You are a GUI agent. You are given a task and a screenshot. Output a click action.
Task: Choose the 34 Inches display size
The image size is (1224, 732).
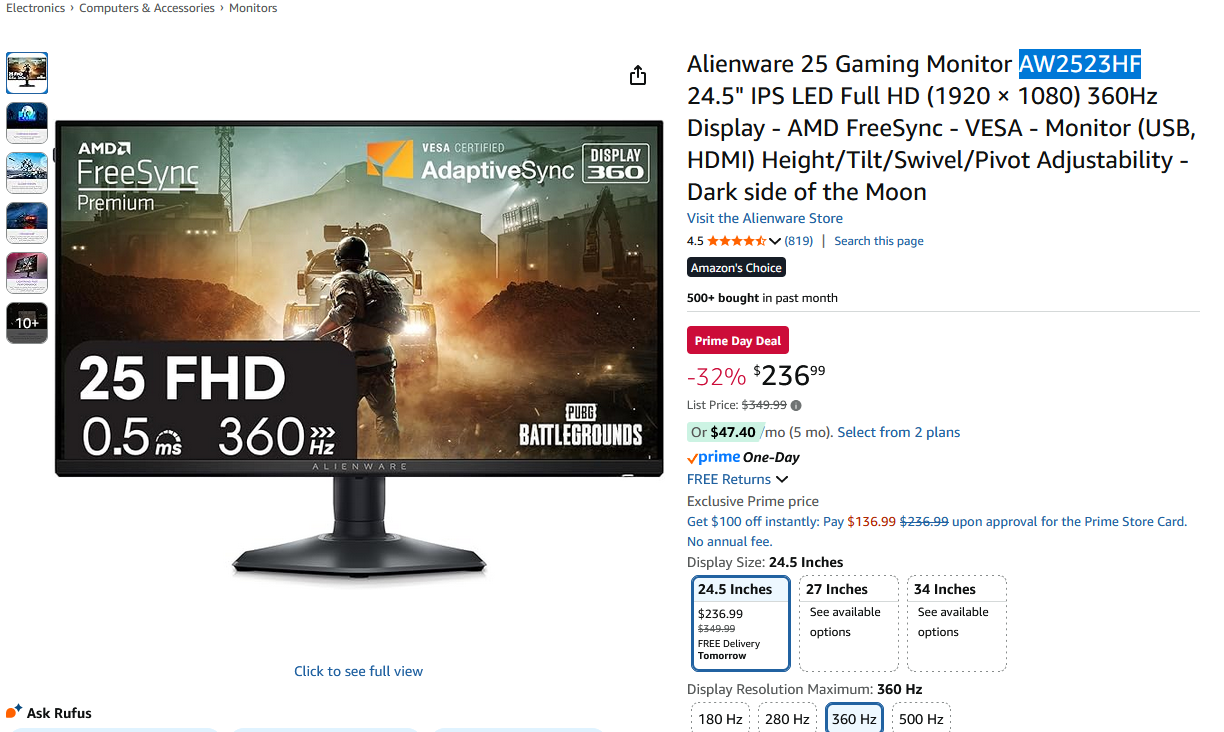[x=957, y=623]
